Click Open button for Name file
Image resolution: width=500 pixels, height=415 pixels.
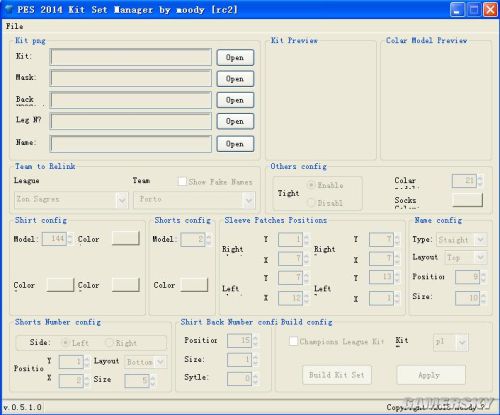pos(235,144)
